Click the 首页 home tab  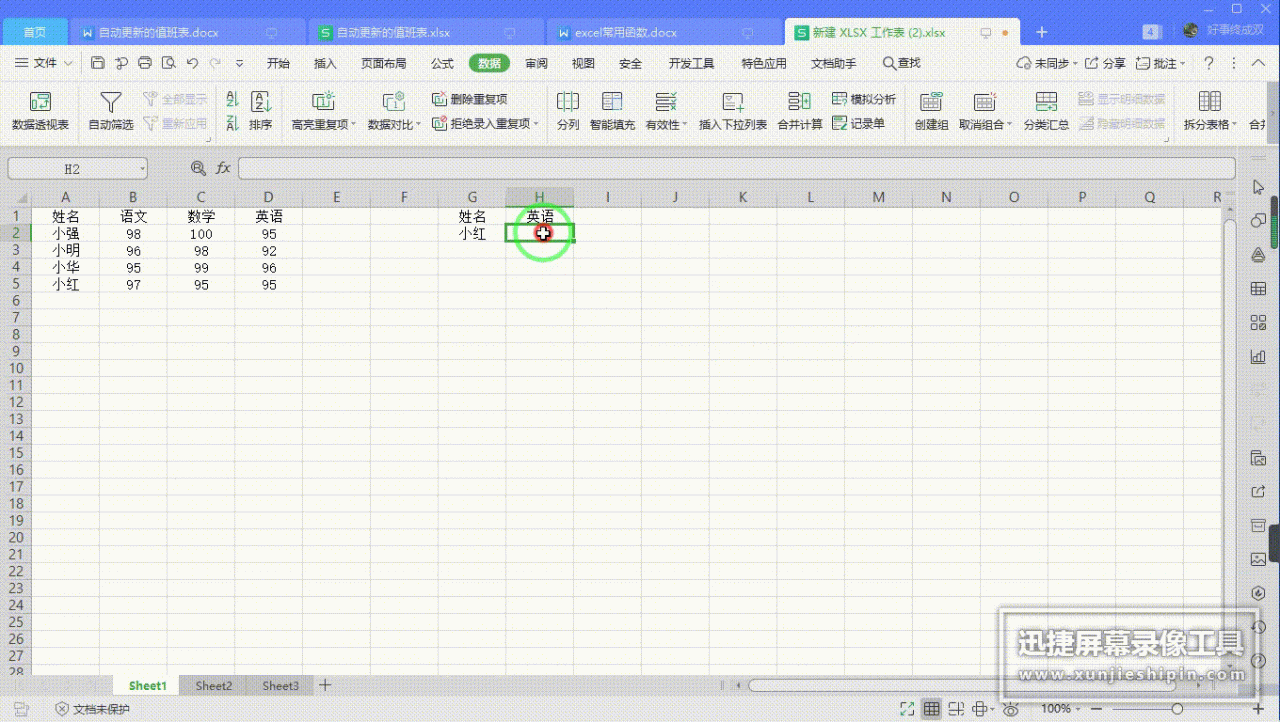35,32
